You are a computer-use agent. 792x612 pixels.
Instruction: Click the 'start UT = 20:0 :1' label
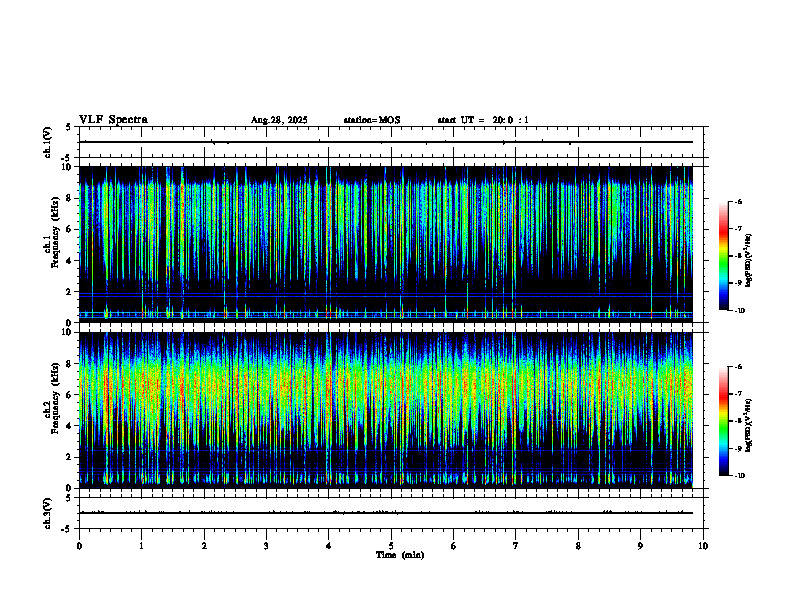(483, 120)
